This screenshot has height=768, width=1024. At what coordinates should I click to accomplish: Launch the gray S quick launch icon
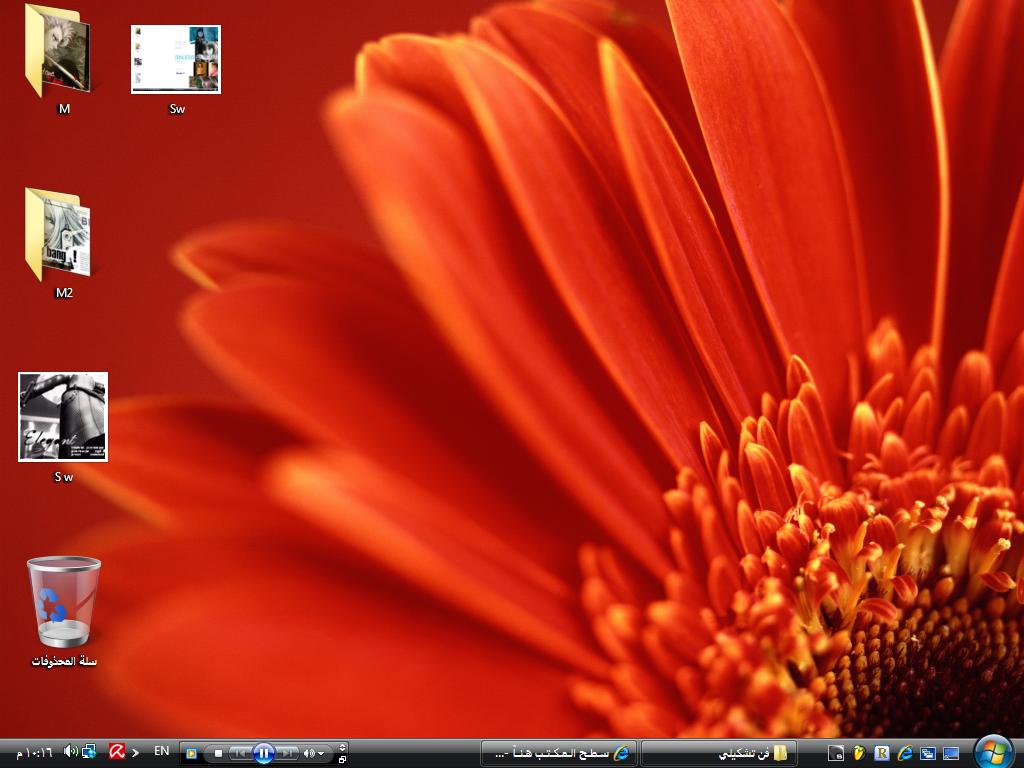click(x=836, y=753)
